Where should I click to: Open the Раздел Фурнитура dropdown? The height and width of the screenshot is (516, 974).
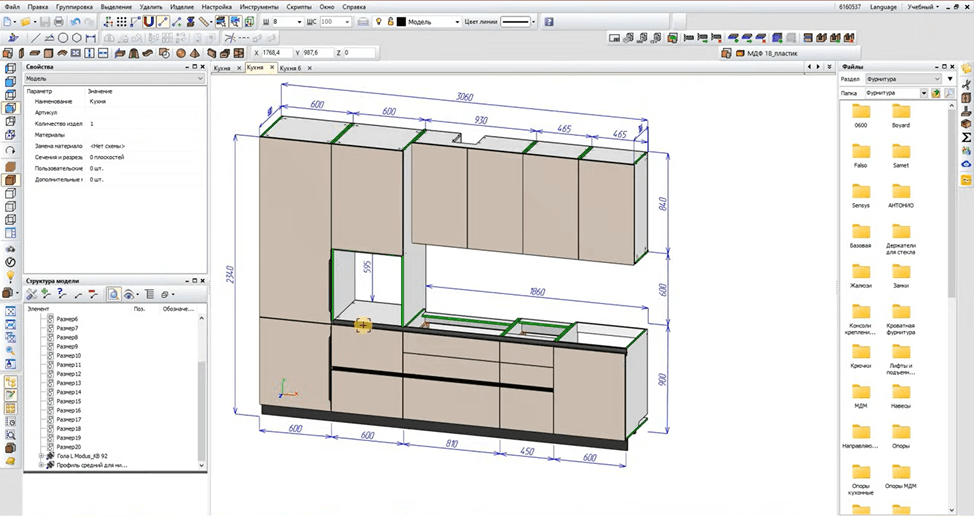point(904,79)
